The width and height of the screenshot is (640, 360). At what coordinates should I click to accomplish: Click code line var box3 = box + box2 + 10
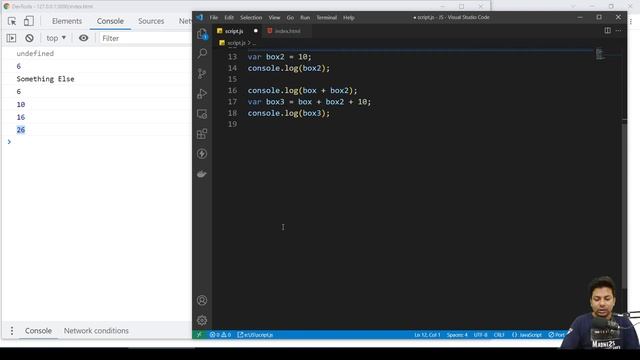coord(309,102)
